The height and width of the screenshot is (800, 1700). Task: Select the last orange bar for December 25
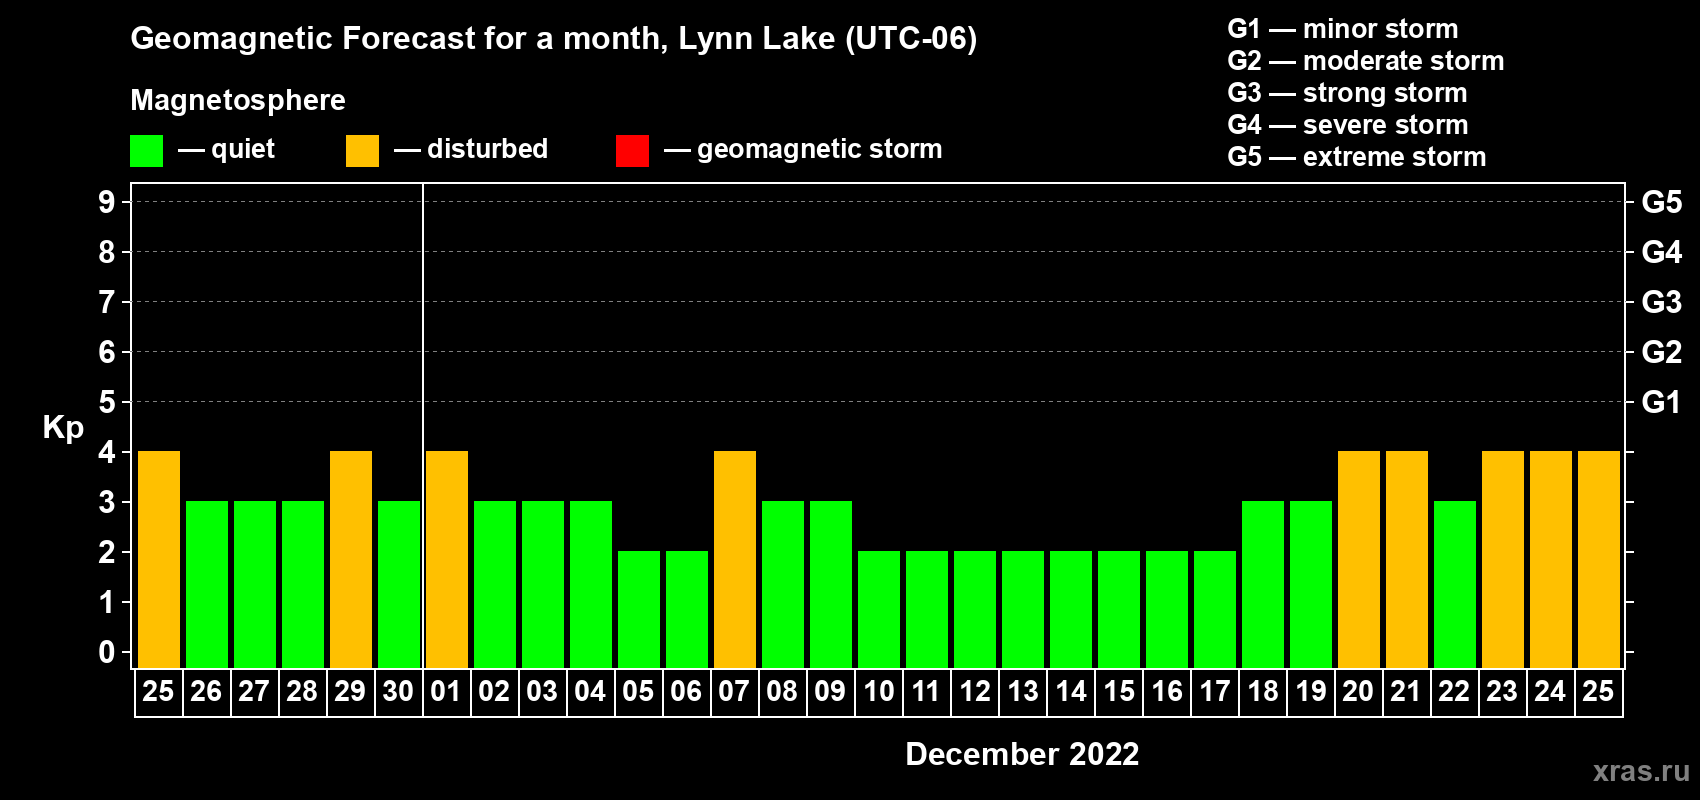[1599, 560]
